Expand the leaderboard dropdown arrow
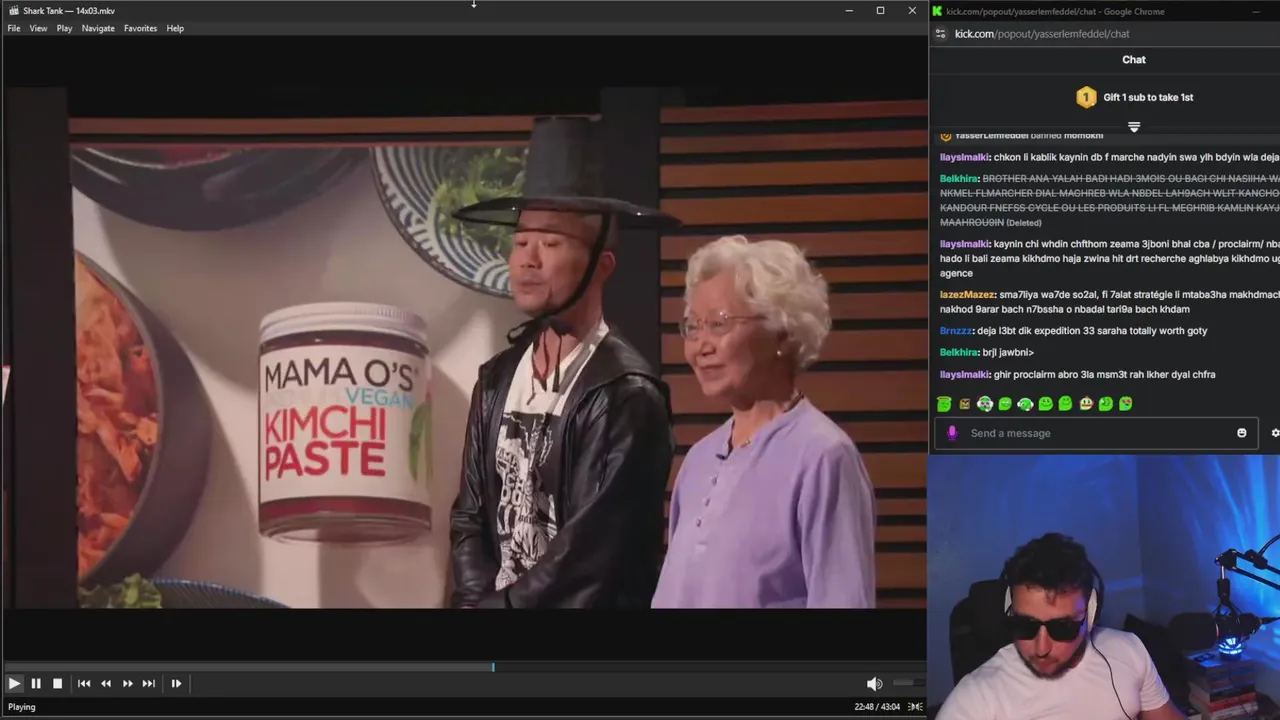Image resolution: width=1280 pixels, height=720 pixels. click(x=1134, y=127)
